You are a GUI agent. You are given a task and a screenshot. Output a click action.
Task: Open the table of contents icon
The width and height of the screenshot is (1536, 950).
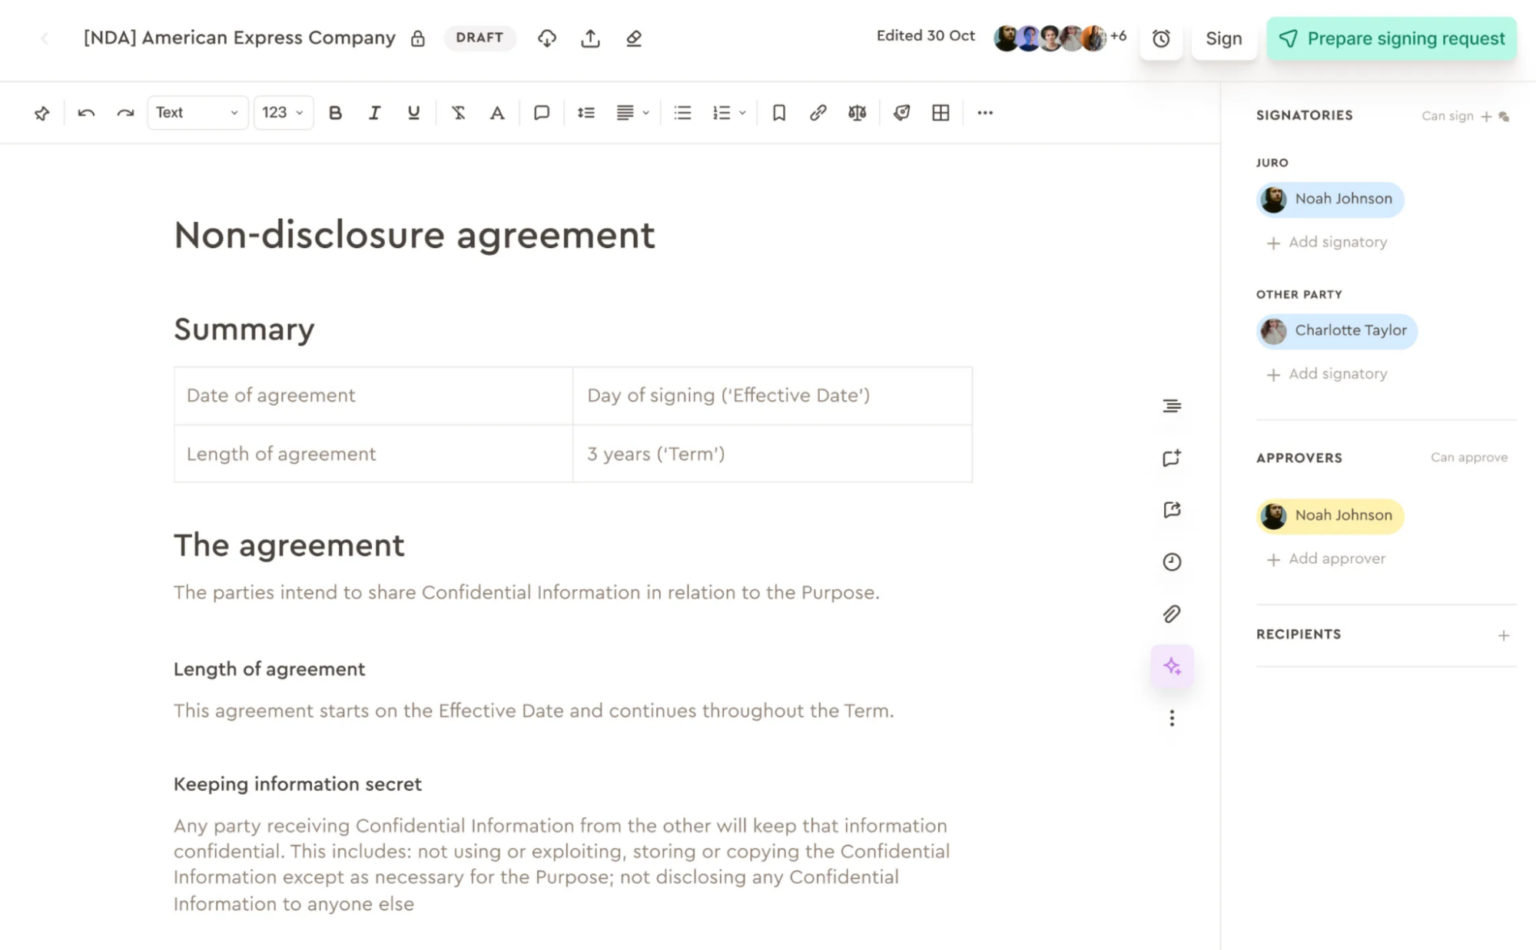(1171, 406)
